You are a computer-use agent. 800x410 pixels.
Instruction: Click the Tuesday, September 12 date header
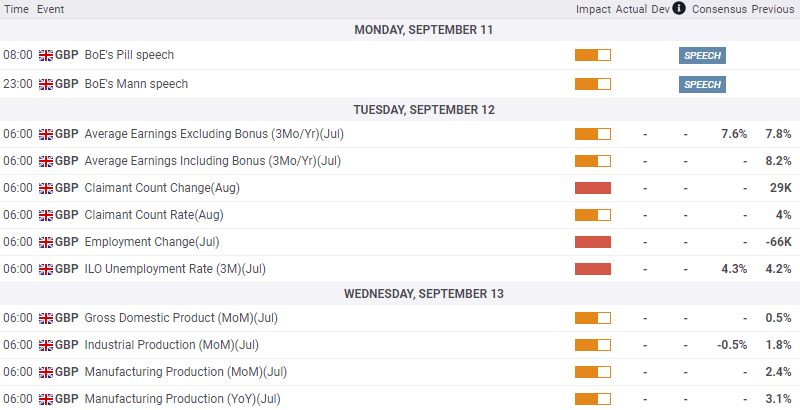[x=424, y=110]
